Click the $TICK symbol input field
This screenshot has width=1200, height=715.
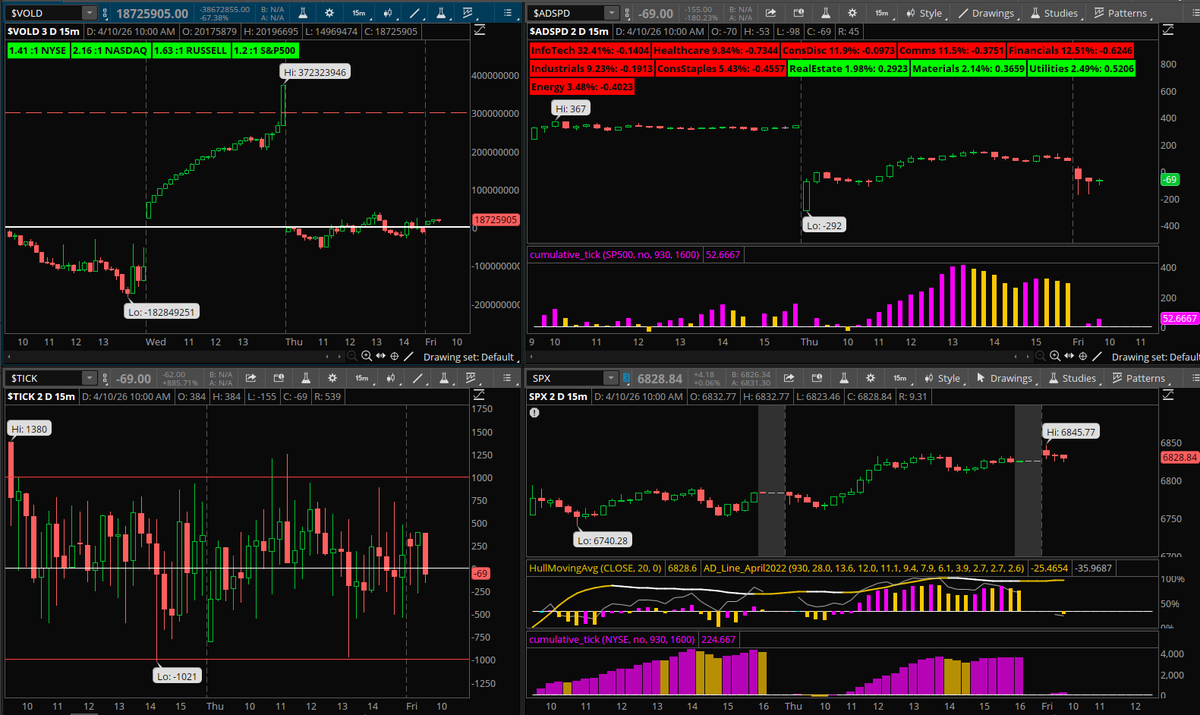coord(44,378)
